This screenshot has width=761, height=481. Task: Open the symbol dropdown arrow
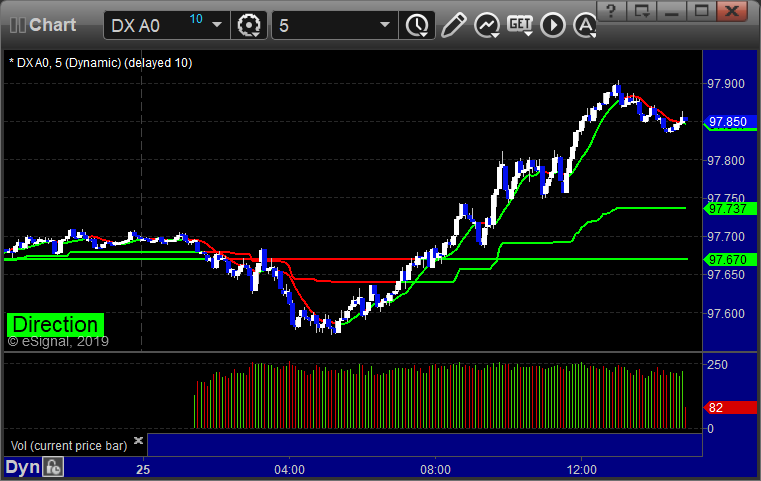[217, 25]
